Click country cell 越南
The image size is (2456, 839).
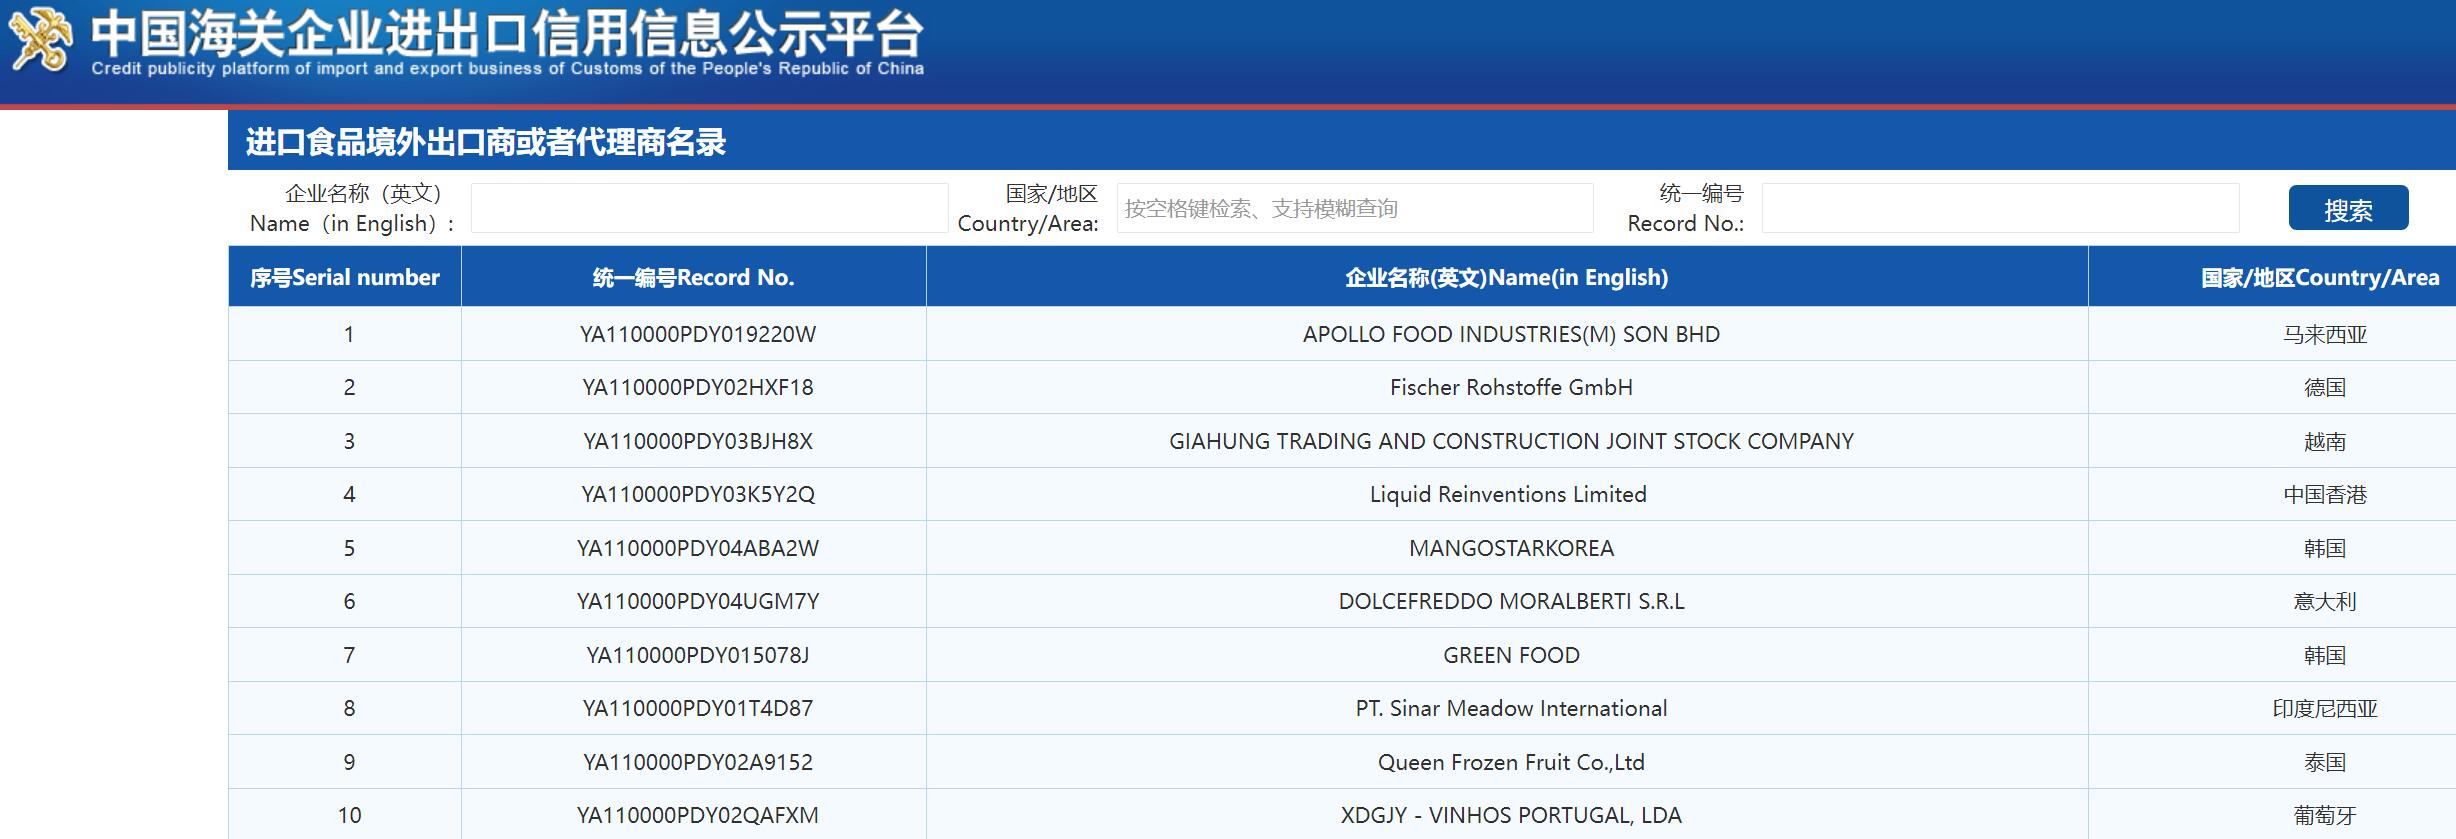[2325, 441]
